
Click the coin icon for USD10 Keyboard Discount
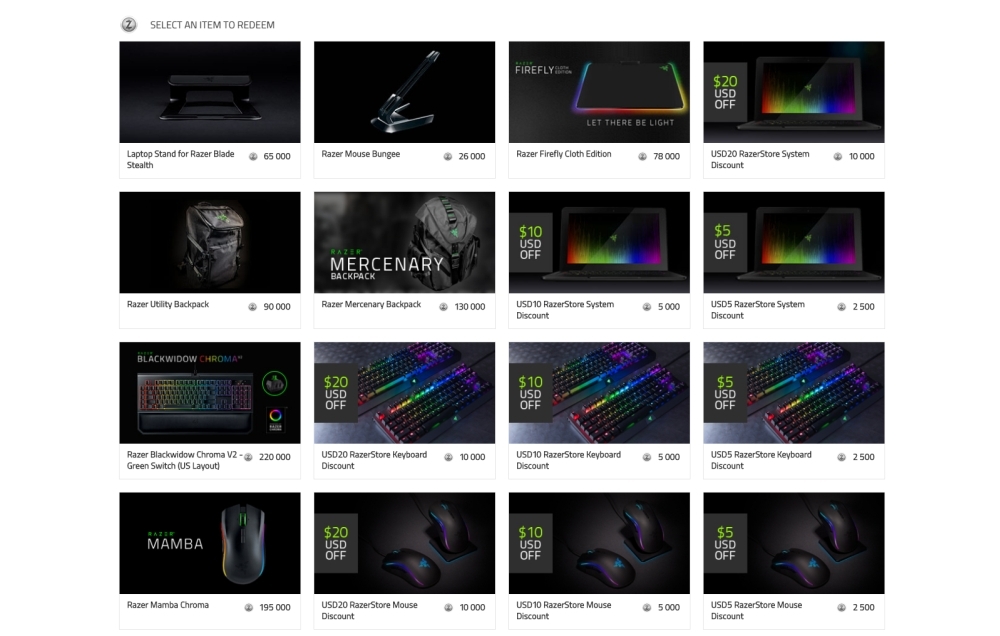(647, 457)
